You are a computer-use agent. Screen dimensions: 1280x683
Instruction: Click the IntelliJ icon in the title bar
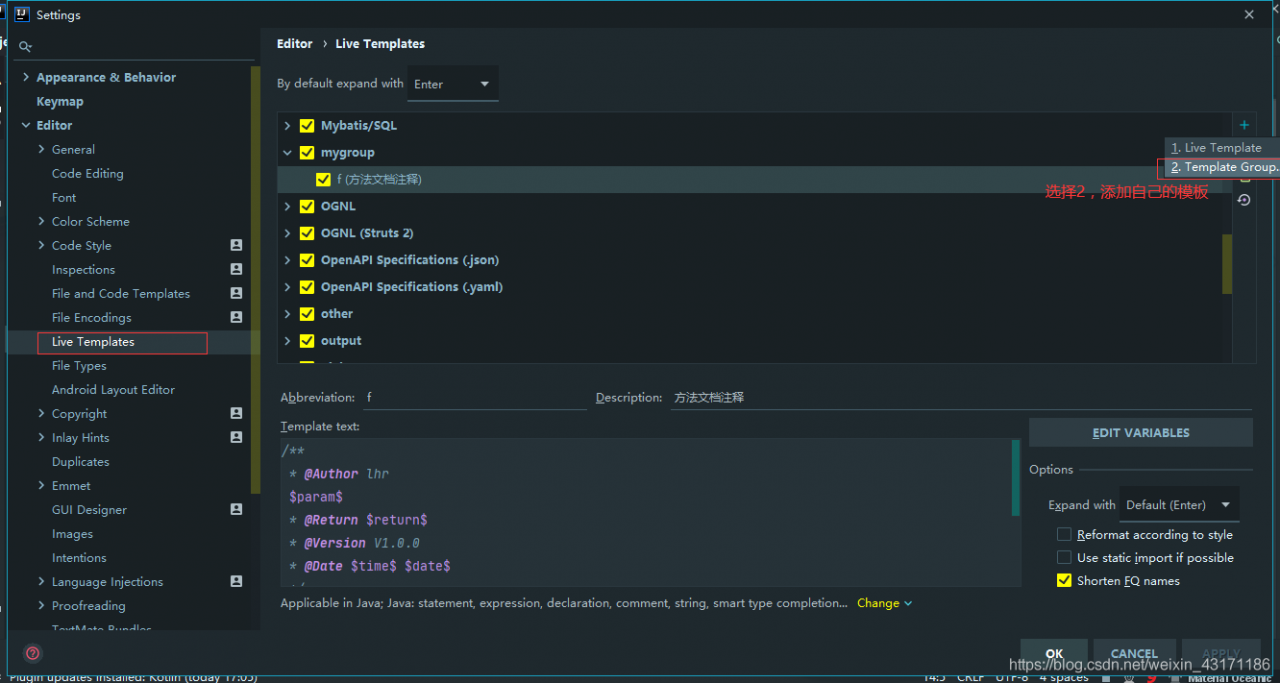point(22,14)
